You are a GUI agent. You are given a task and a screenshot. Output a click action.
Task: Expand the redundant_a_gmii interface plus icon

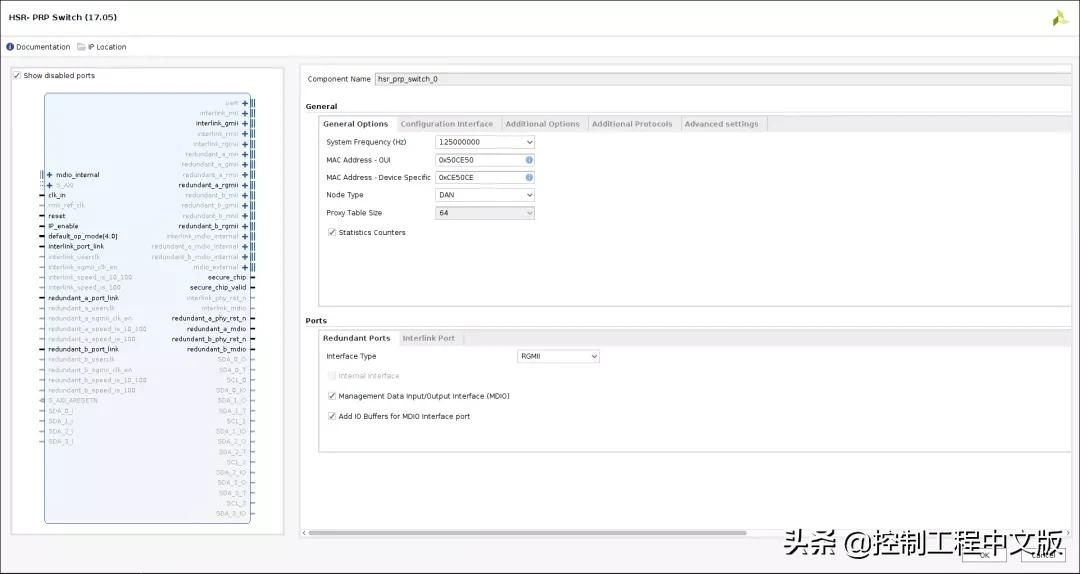click(x=245, y=165)
